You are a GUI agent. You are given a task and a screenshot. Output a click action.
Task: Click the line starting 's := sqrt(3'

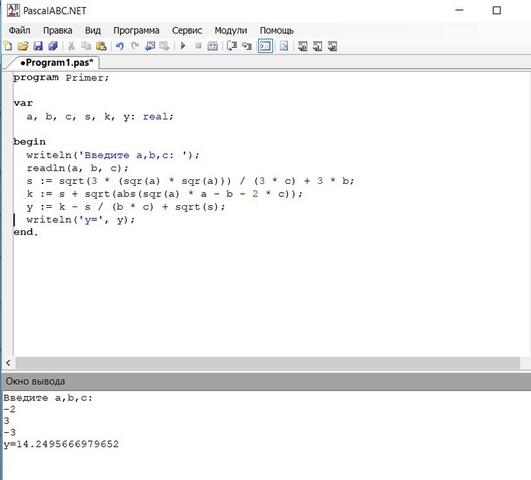coord(190,181)
